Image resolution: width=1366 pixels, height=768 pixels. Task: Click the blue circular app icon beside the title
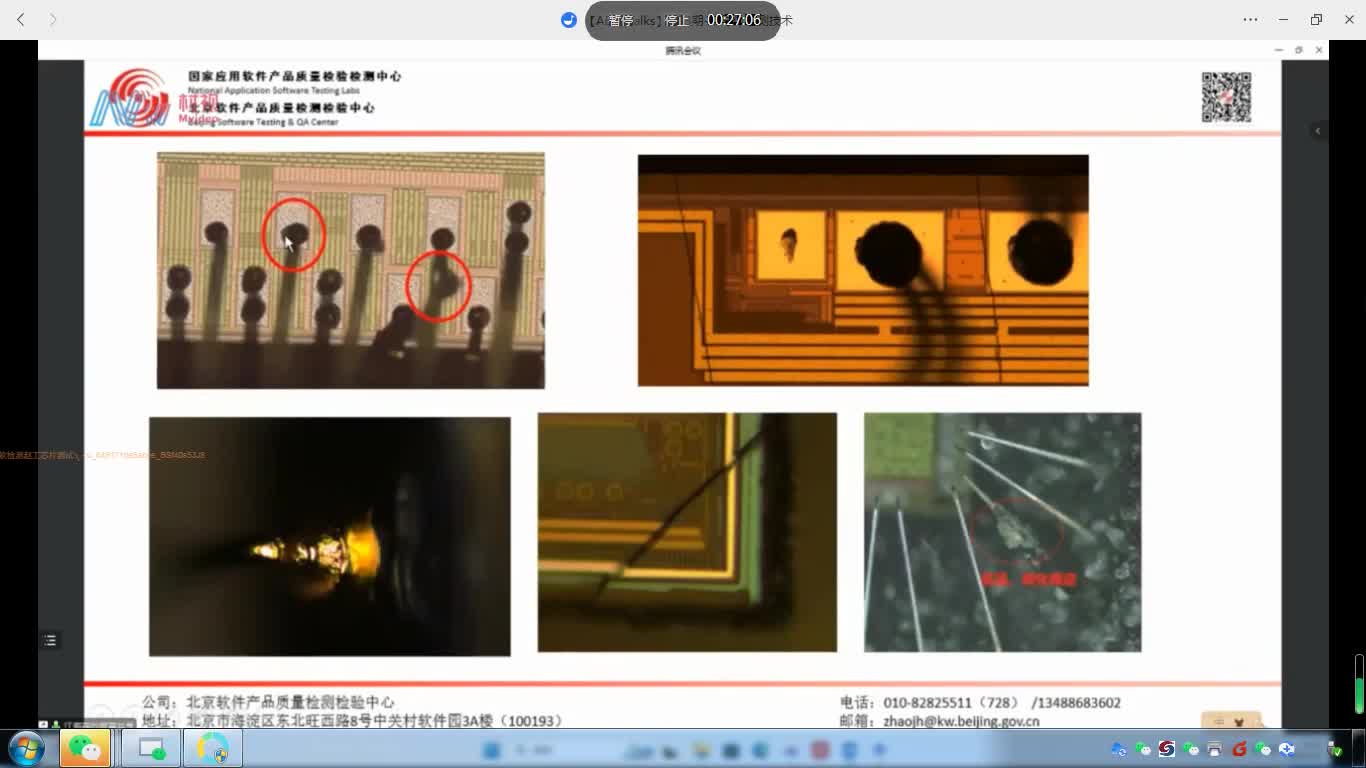tap(569, 20)
